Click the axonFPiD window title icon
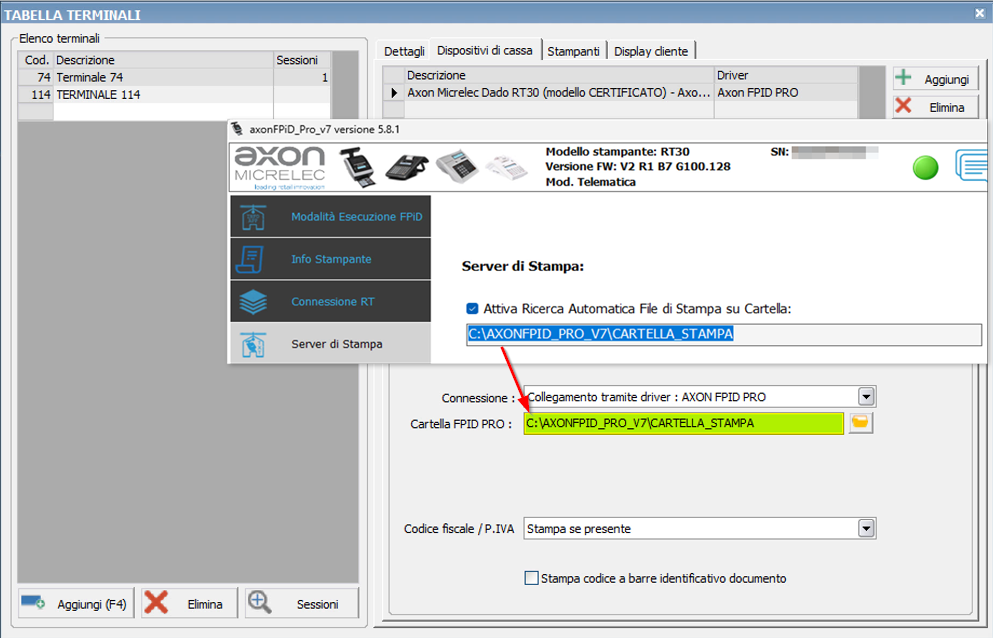The height and width of the screenshot is (638, 993). 237,129
